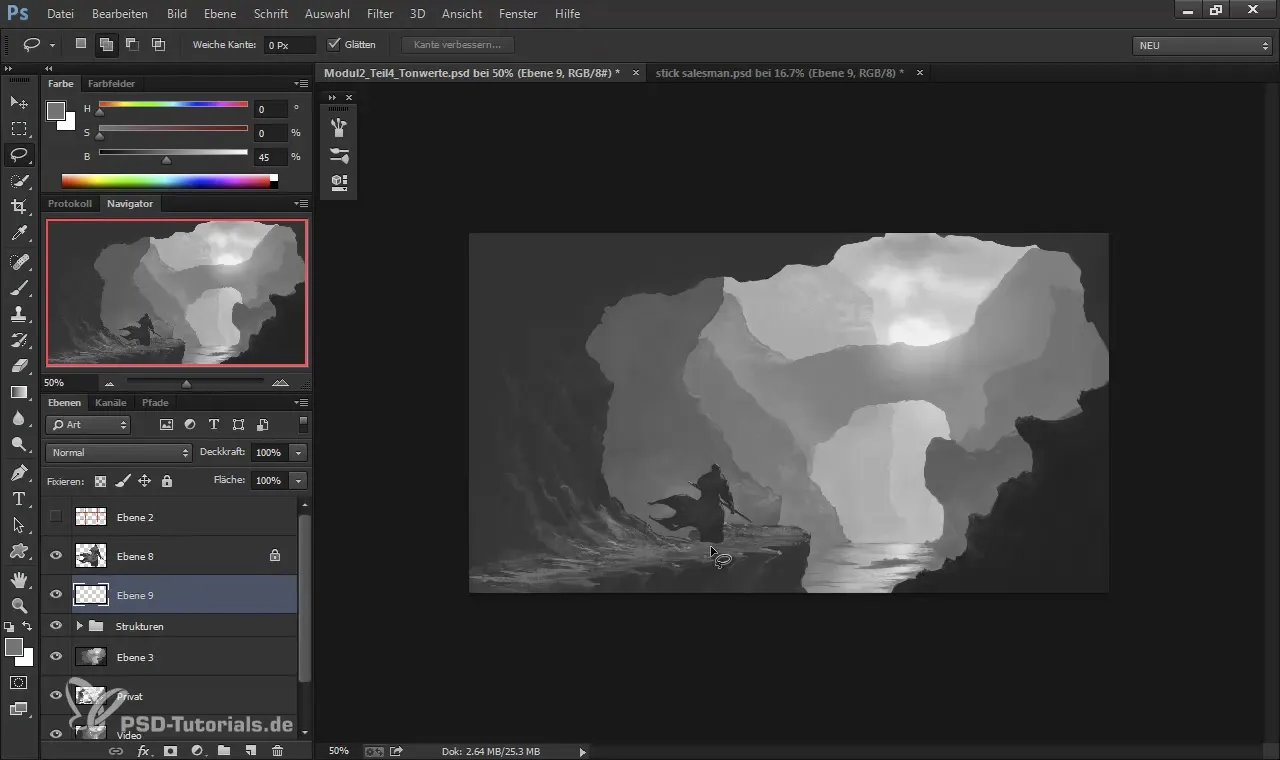The height and width of the screenshot is (760, 1280).
Task: Select the Lasso tool in the toolbox
Action: click(18, 154)
